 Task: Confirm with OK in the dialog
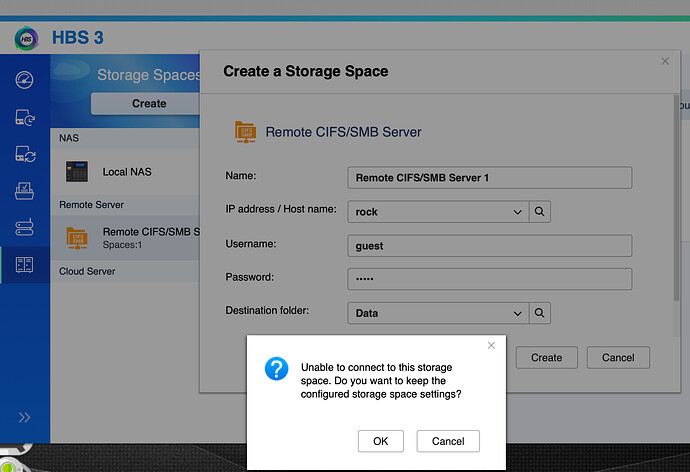(381, 441)
